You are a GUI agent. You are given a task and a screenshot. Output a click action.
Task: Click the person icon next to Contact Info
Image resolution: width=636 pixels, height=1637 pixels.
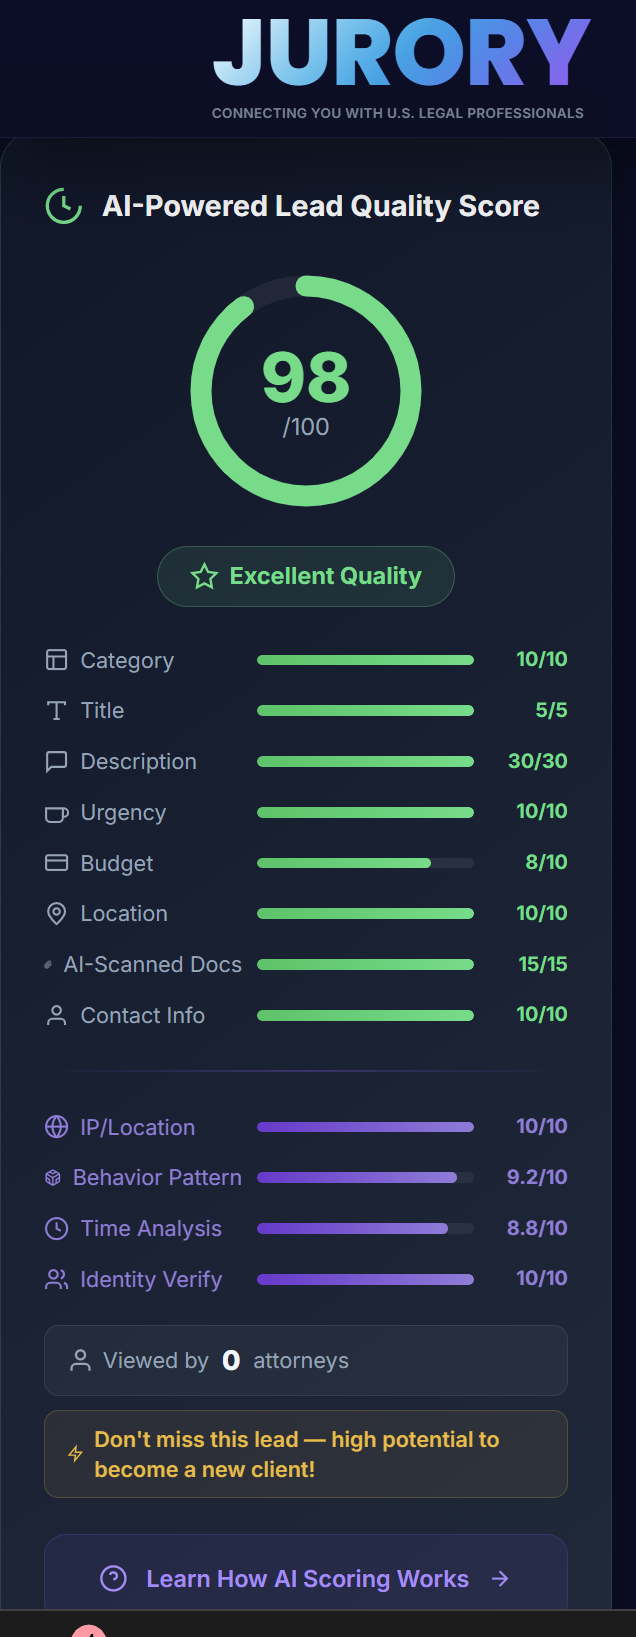55,1014
